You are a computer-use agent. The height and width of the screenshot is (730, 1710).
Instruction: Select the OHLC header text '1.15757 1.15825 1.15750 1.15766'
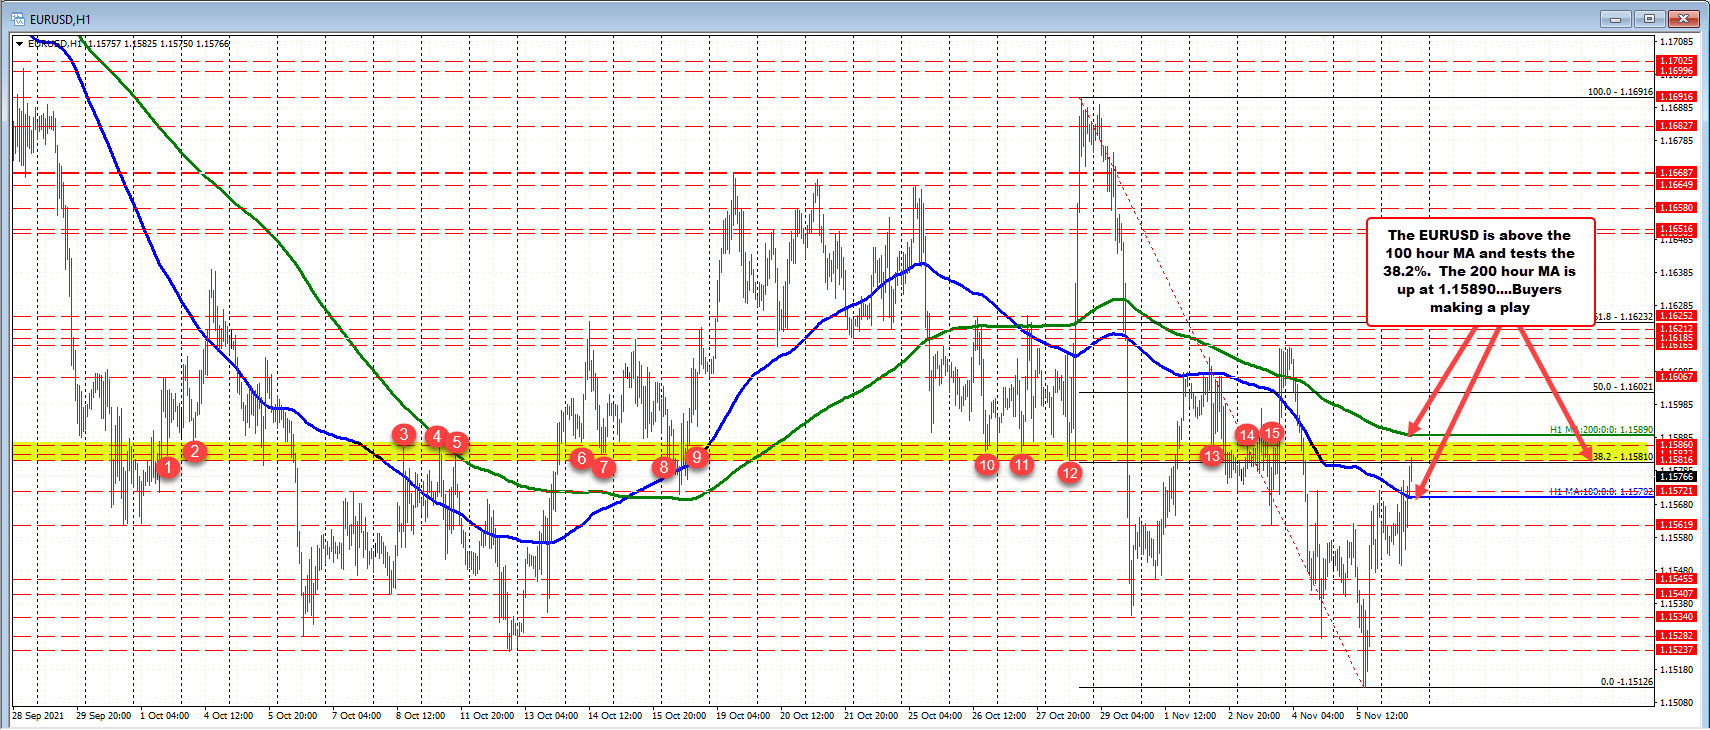pyautogui.click(x=159, y=44)
